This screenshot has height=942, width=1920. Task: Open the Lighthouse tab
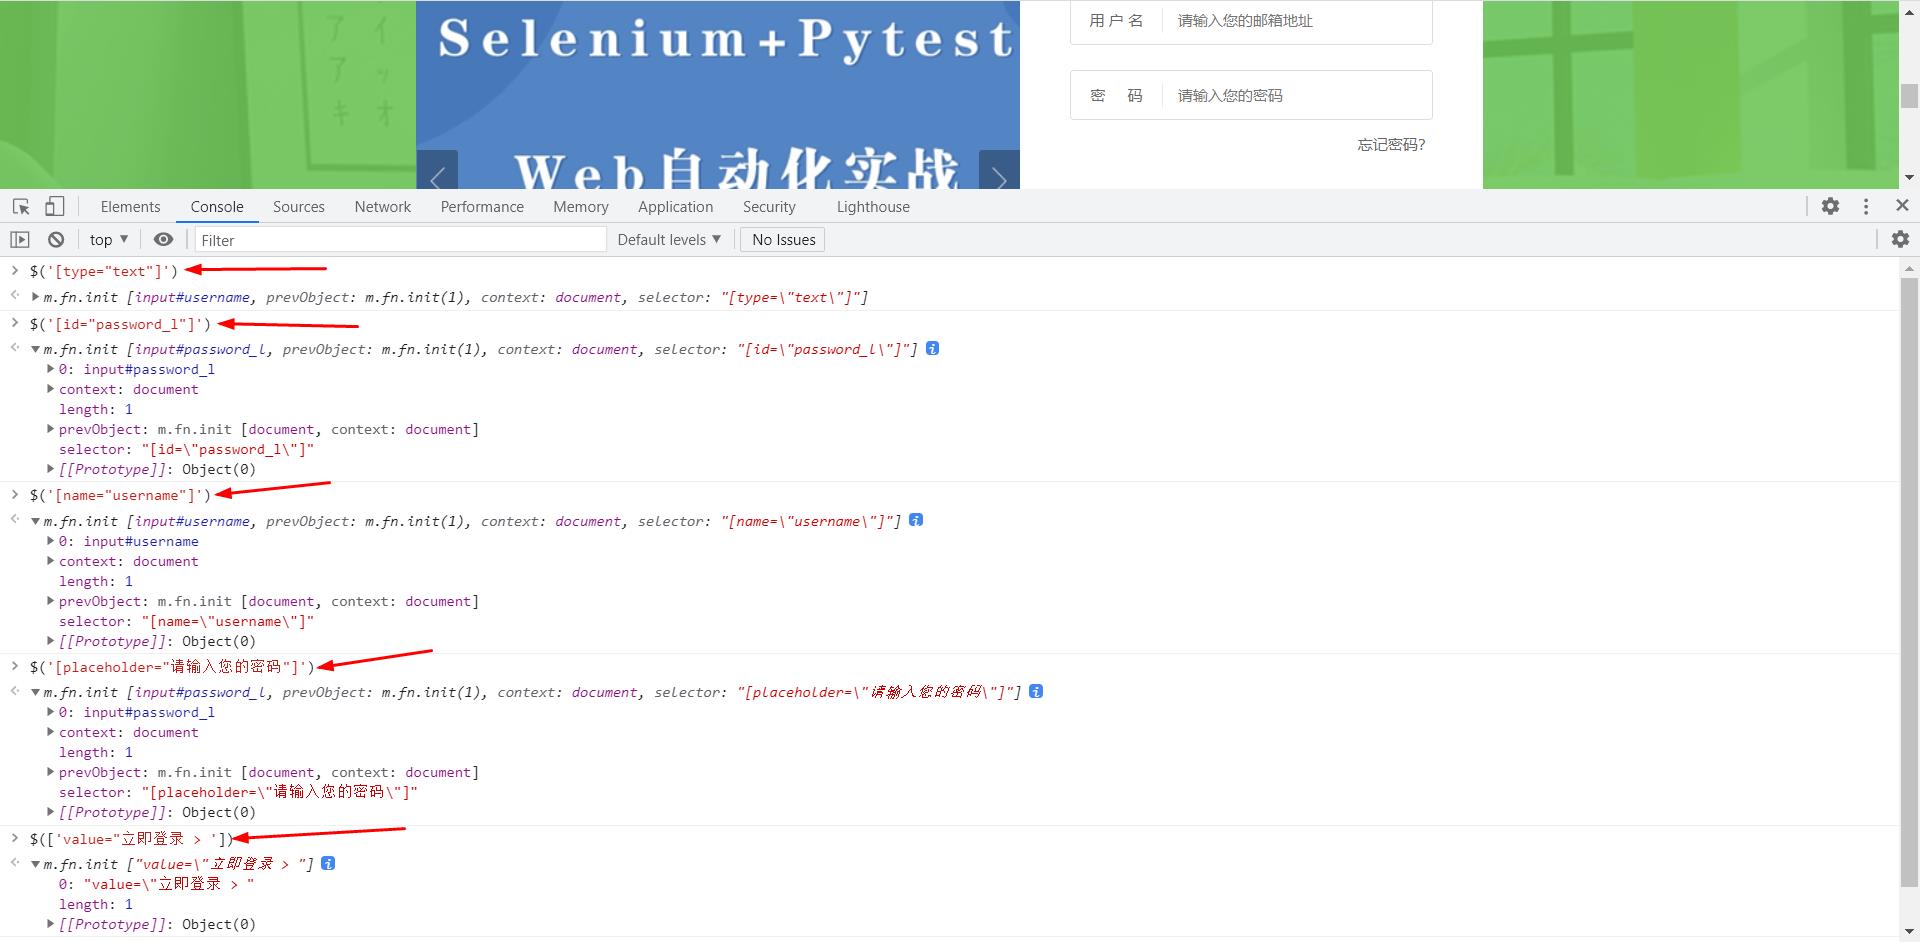(873, 207)
